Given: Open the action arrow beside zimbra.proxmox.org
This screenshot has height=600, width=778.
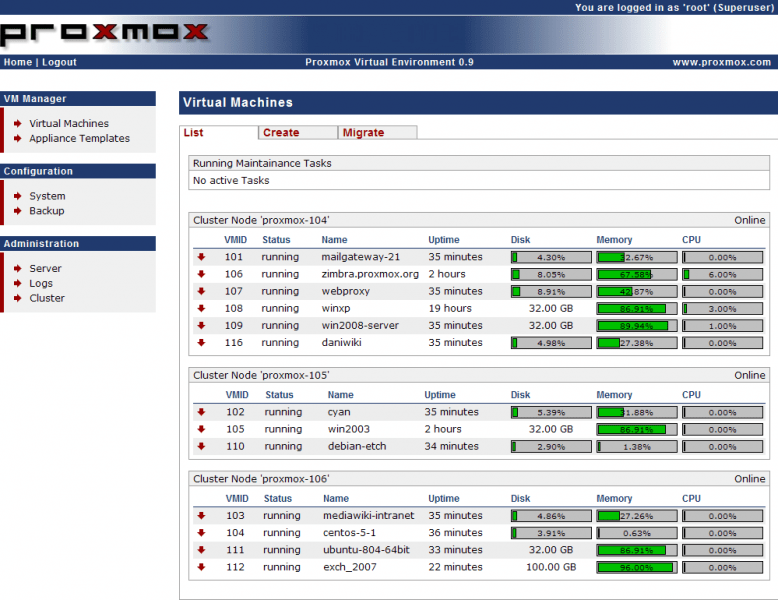Looking at the screenshot, I should [x=201, y=274].
